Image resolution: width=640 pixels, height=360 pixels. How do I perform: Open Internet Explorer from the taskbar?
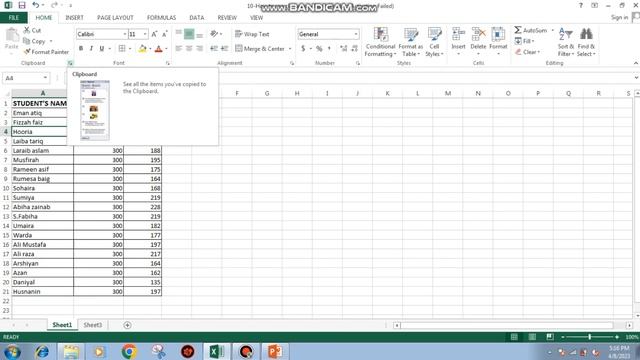click(x=42, y=351)
